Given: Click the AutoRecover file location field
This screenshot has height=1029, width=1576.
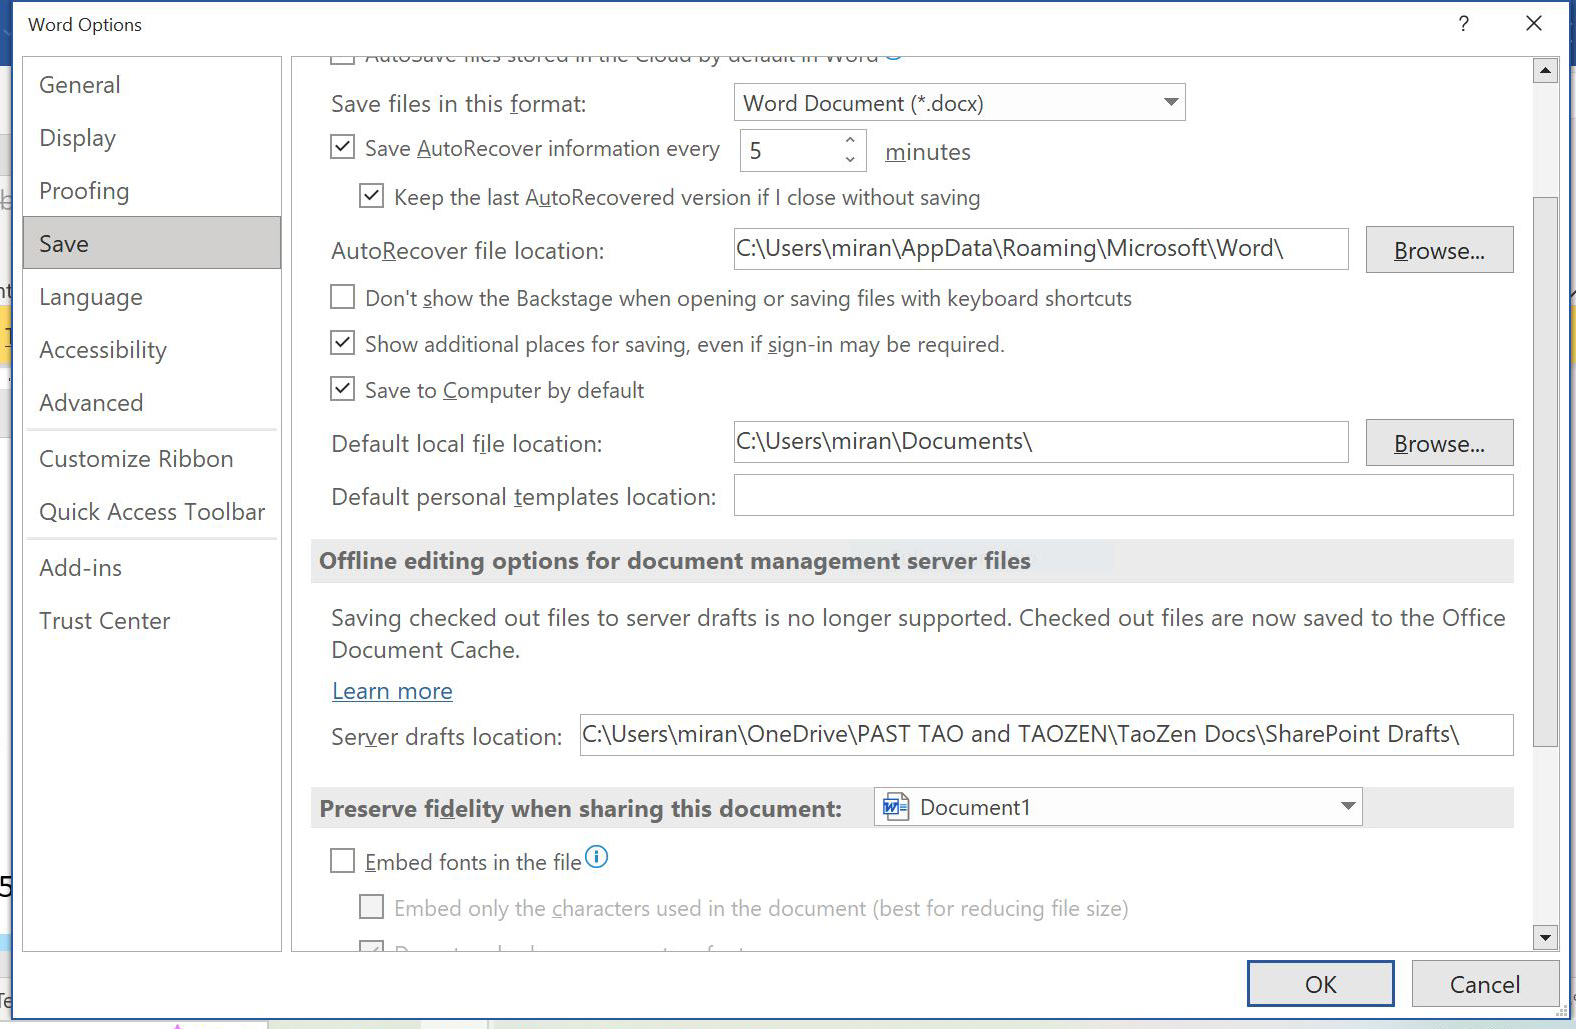Looking at the screenshot, I should point(1041,249).
